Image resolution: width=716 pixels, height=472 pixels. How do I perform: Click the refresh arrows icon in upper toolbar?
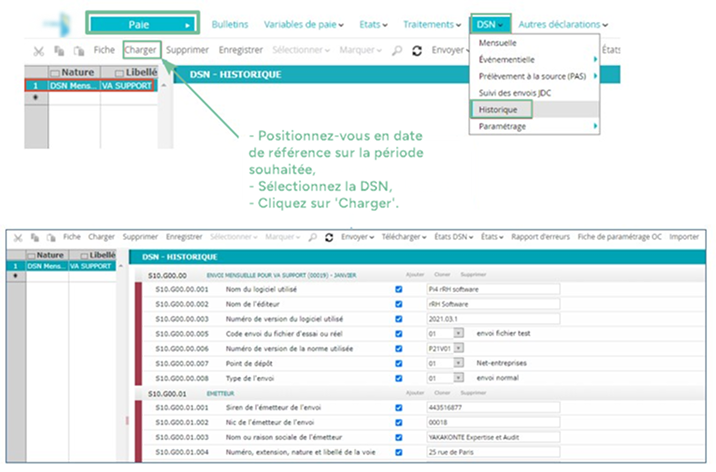pyautogui.click(x=416, y=49)
